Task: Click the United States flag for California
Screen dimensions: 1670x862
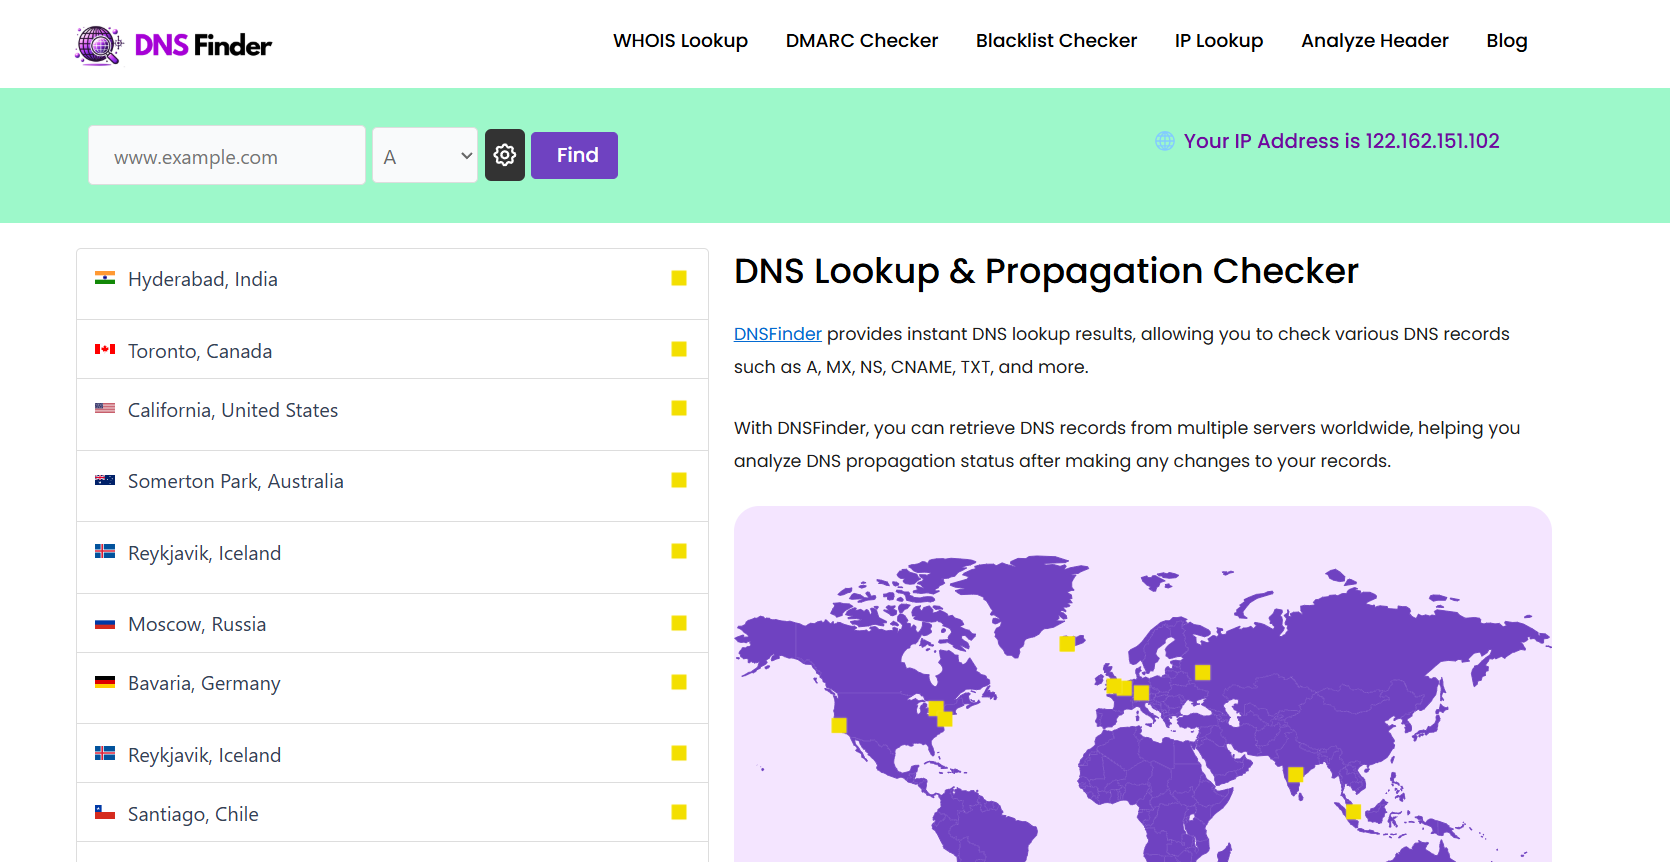Action: (105, 408)
